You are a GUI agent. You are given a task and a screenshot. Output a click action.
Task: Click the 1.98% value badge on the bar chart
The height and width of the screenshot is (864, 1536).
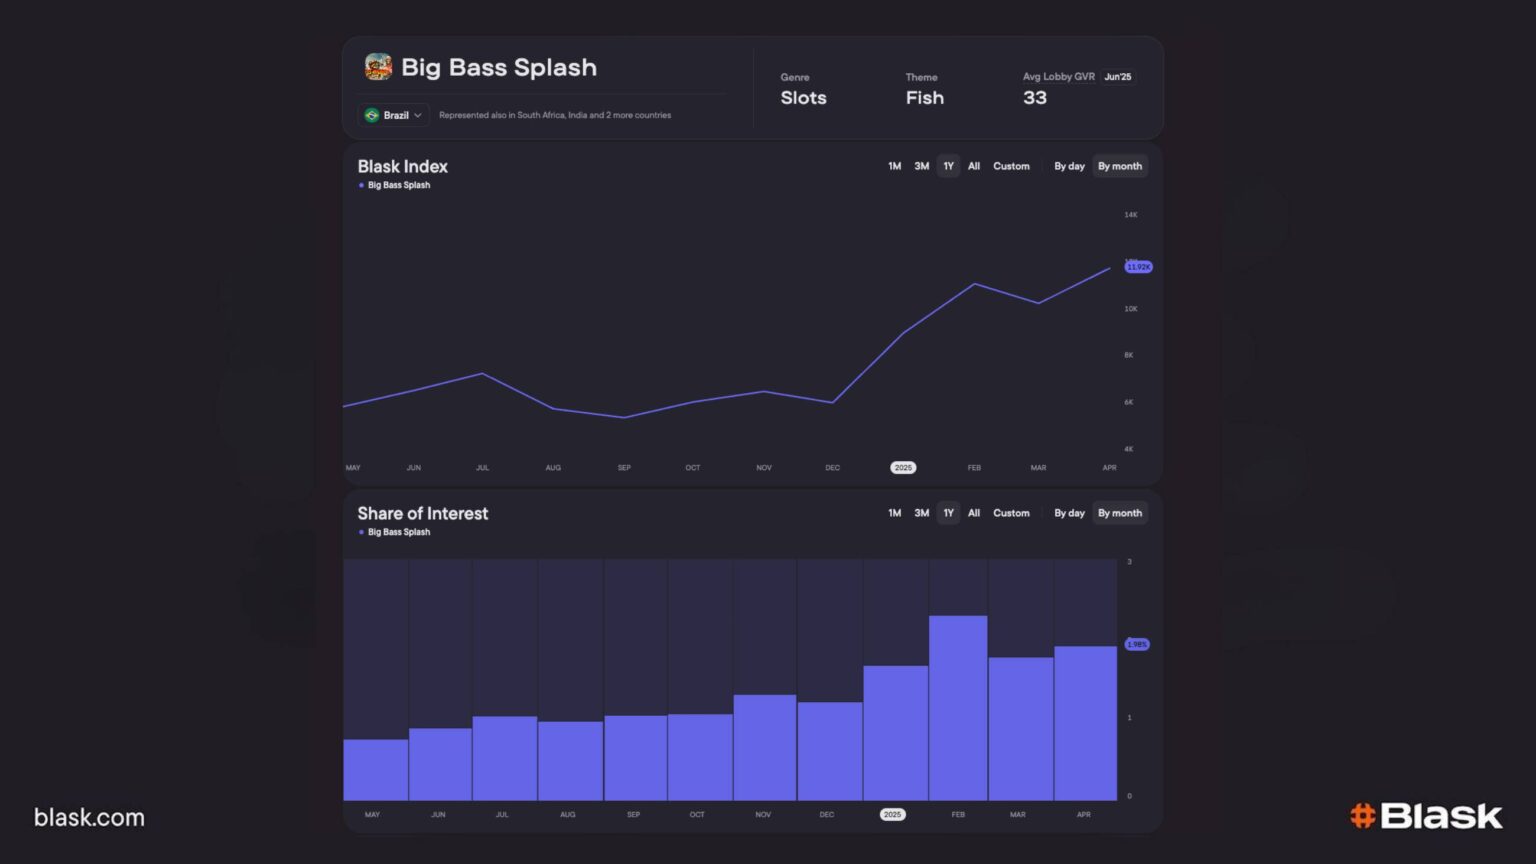click(x=1137, y=644)
